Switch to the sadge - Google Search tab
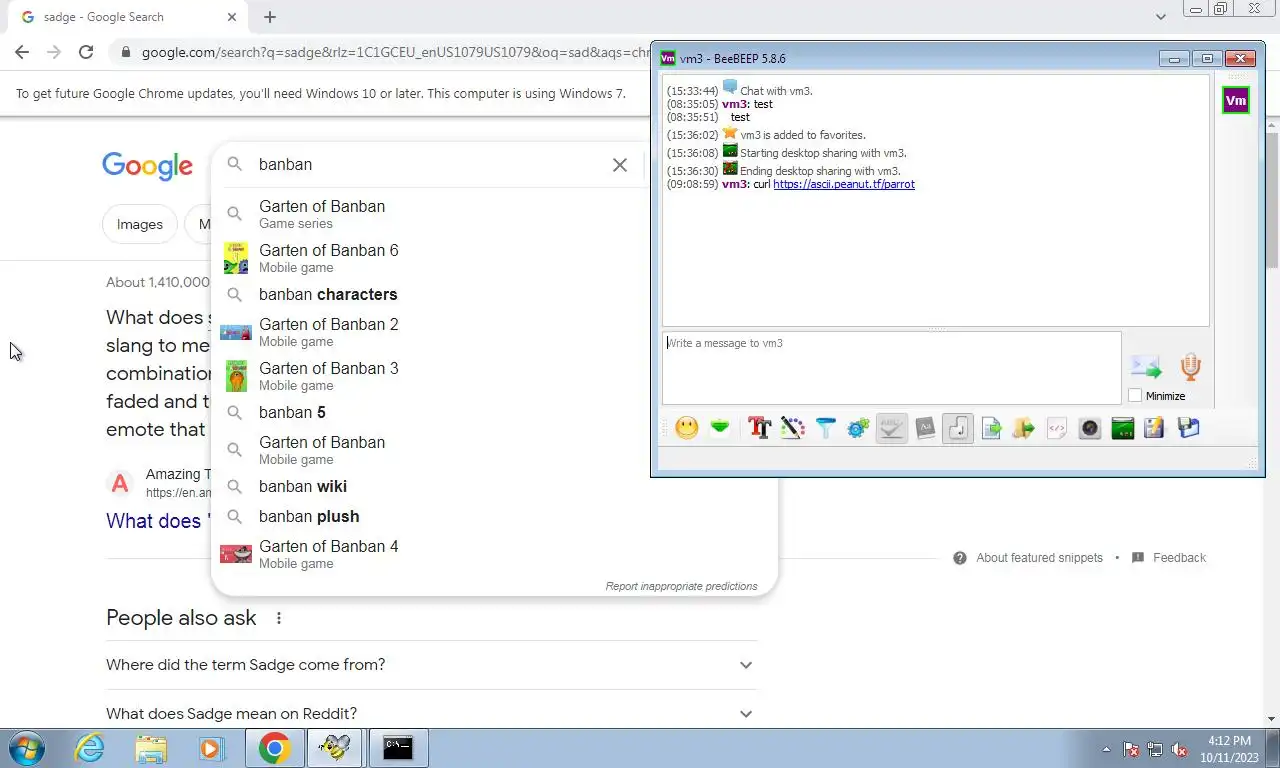 [x=130, y=17]
